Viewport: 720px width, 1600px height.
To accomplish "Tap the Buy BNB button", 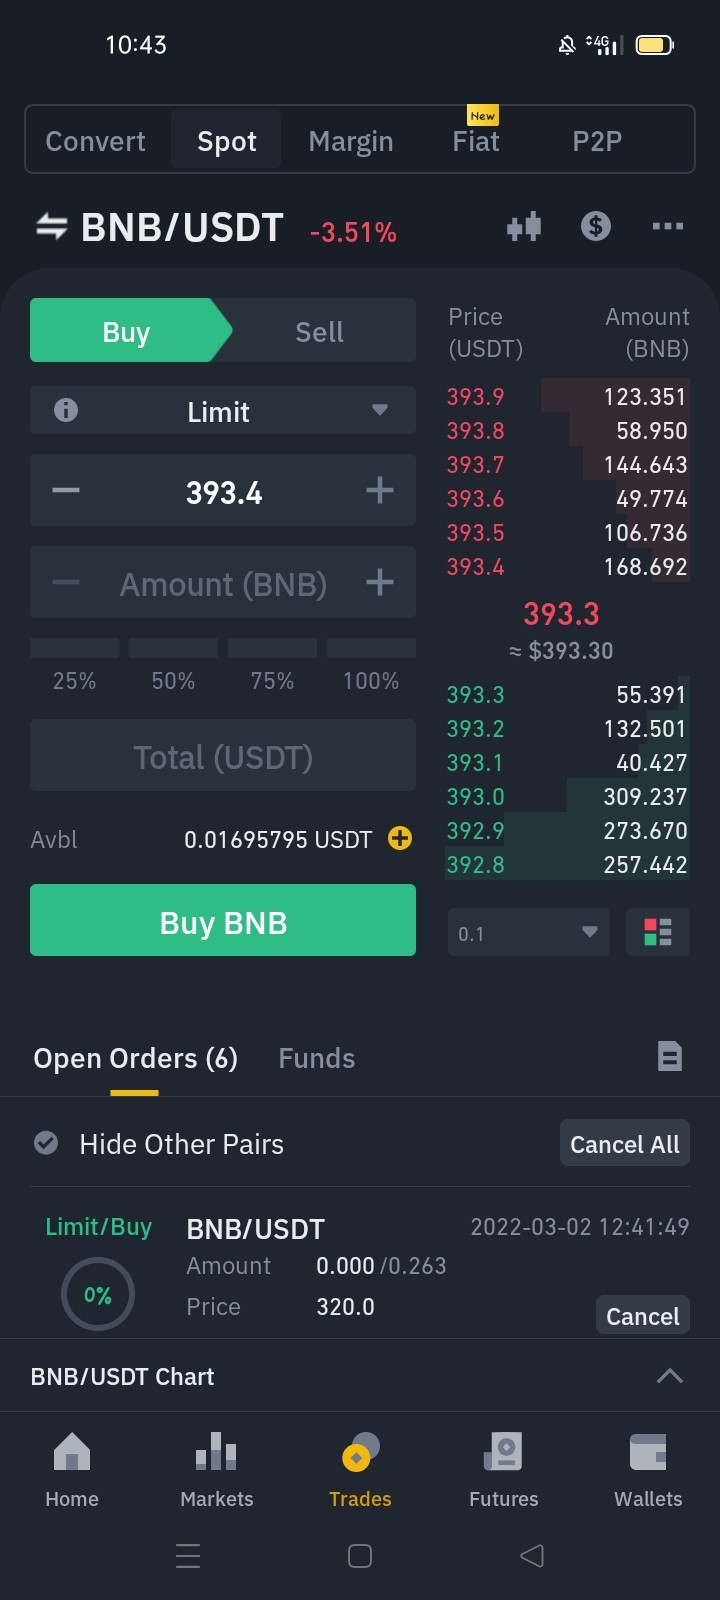I will click(223, 921).
